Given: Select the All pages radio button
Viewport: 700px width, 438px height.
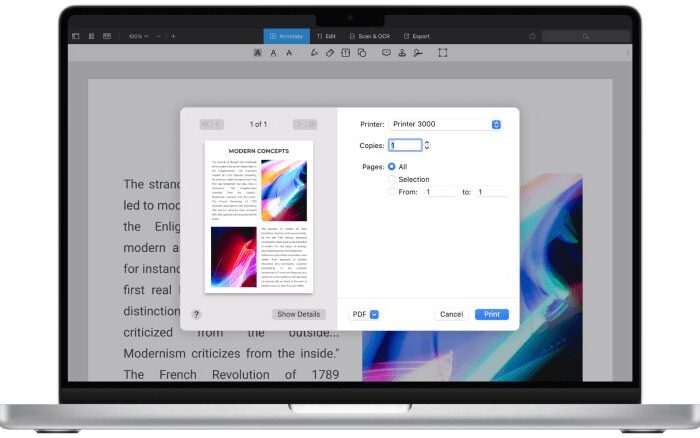Looking at the screenshot, I should click(392, 166).
